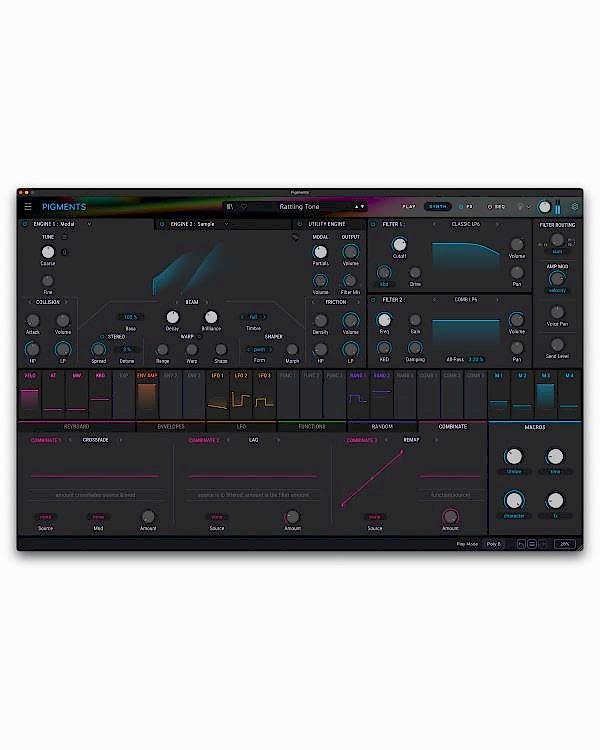This screenshot has width=600, height=750.
Task: Click the redo arrow in status bar
Action: click(542, 544)
